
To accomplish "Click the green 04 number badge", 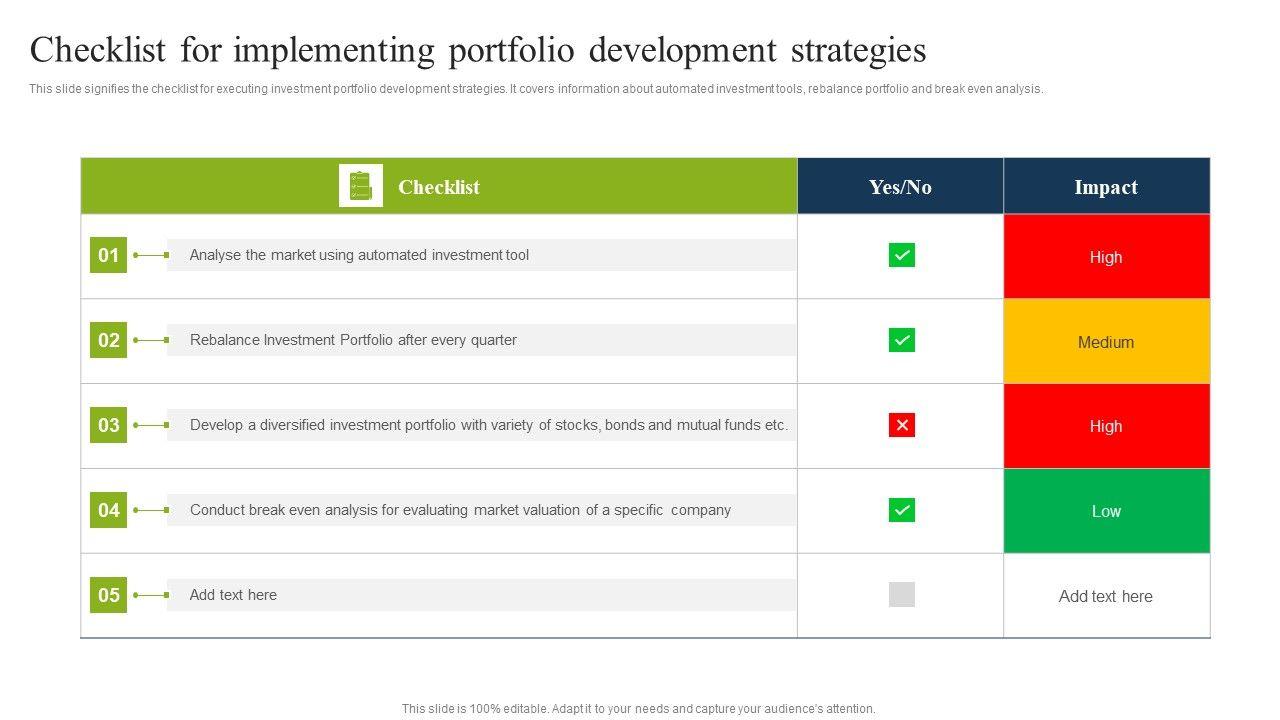I will (x=108, y=510).
